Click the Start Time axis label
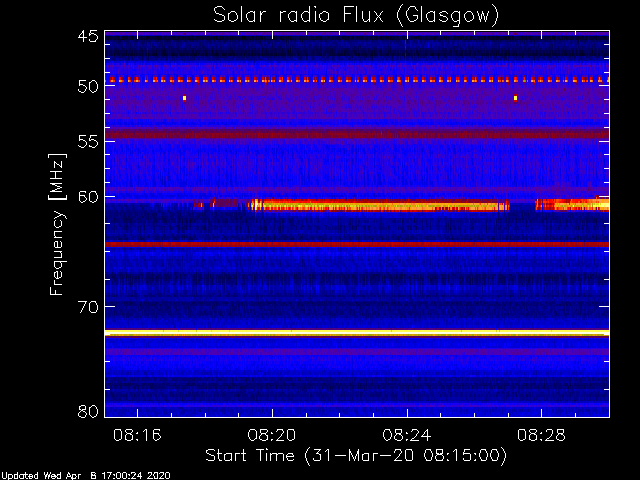This screenshot has height=480, width=640. (356, 456)
